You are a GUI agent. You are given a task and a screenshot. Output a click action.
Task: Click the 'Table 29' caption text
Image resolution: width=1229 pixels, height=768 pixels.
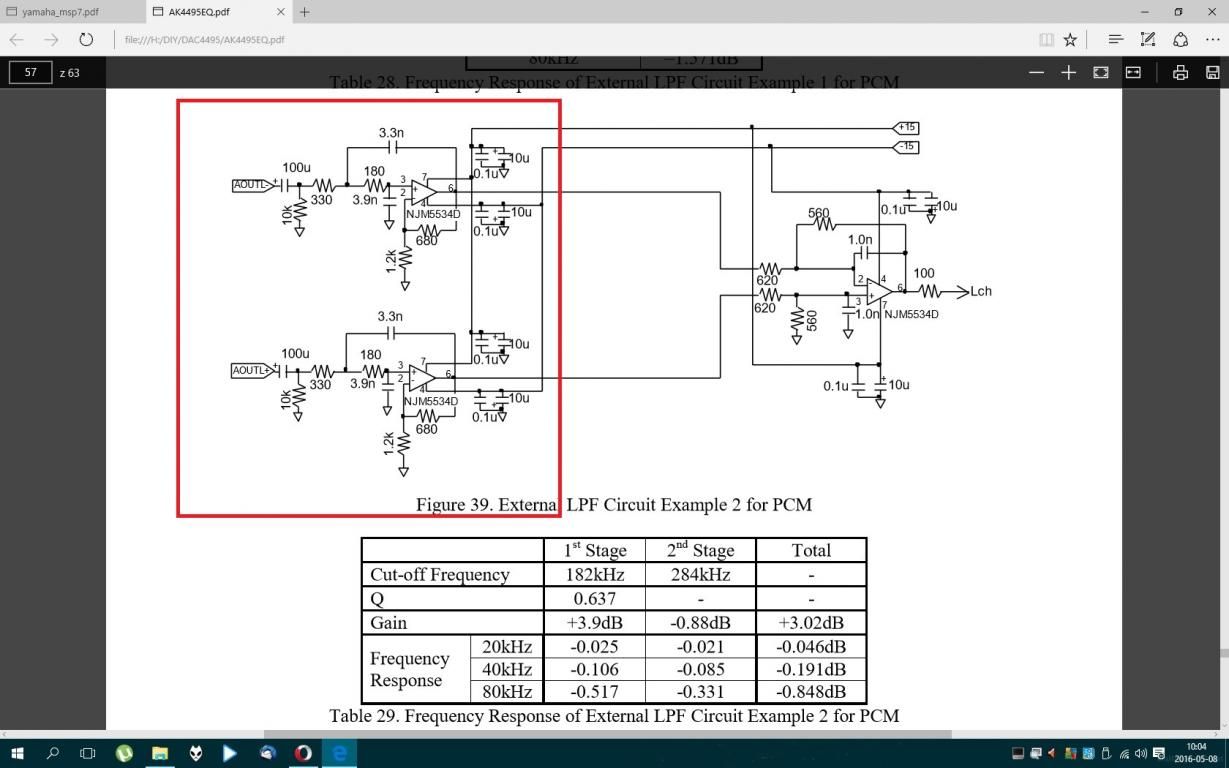[614, 716]
